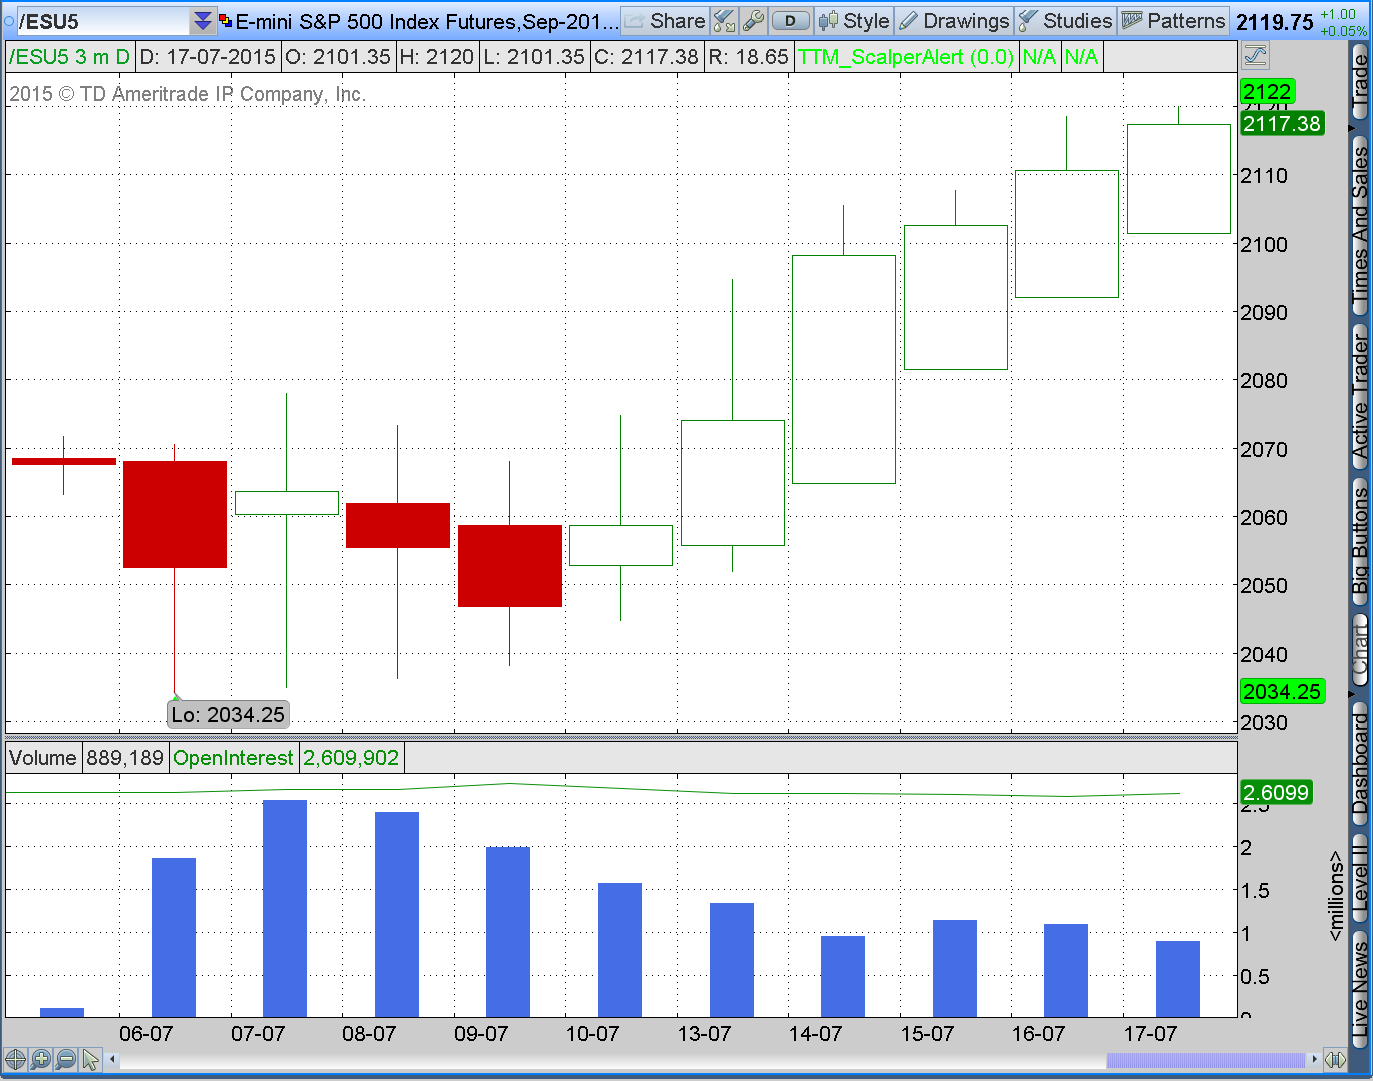Click the Share button
The height and width of the screenshot is (1081, 1373).
[665, 21]
